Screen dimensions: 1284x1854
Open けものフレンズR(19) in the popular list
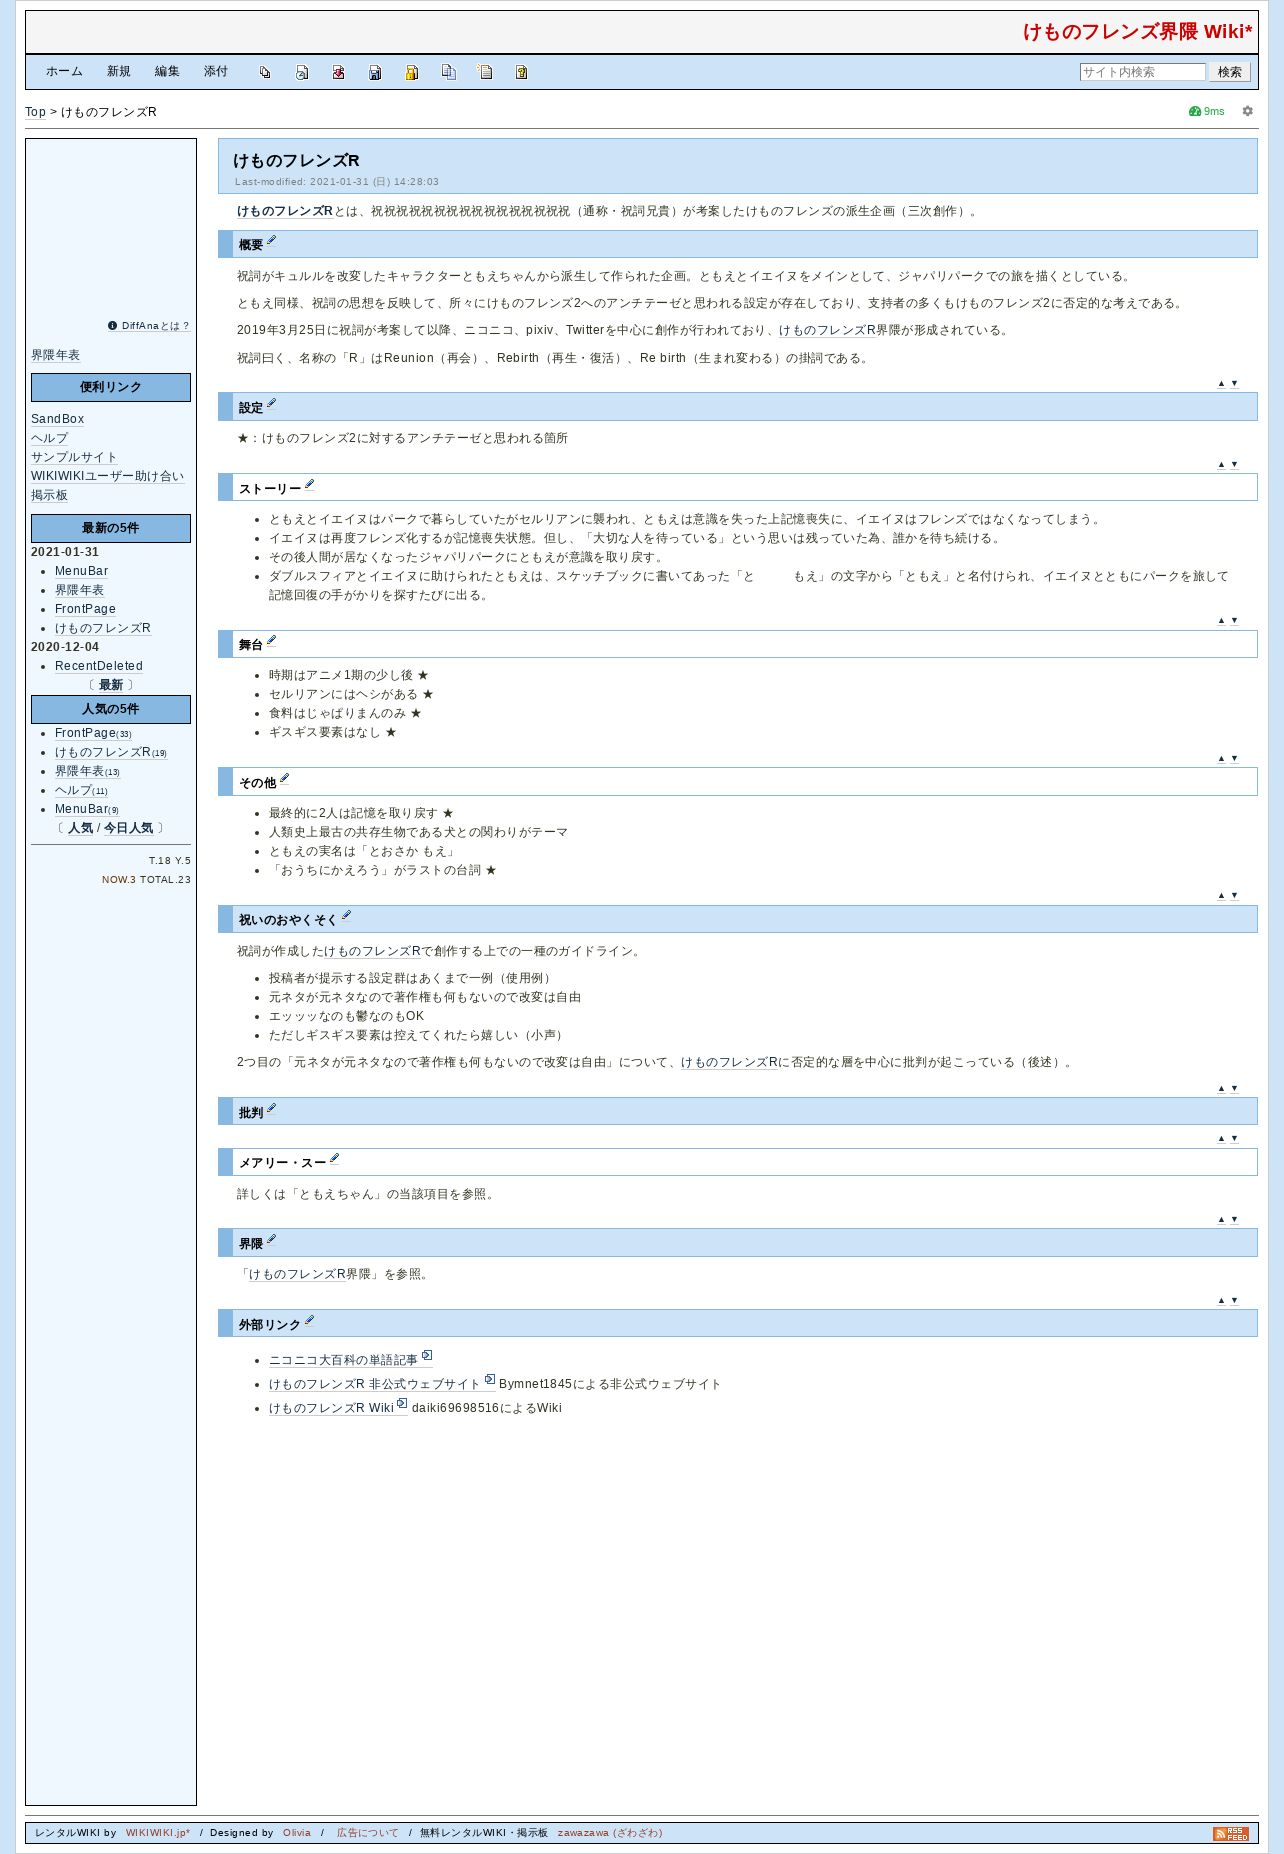tap(111, 753)
